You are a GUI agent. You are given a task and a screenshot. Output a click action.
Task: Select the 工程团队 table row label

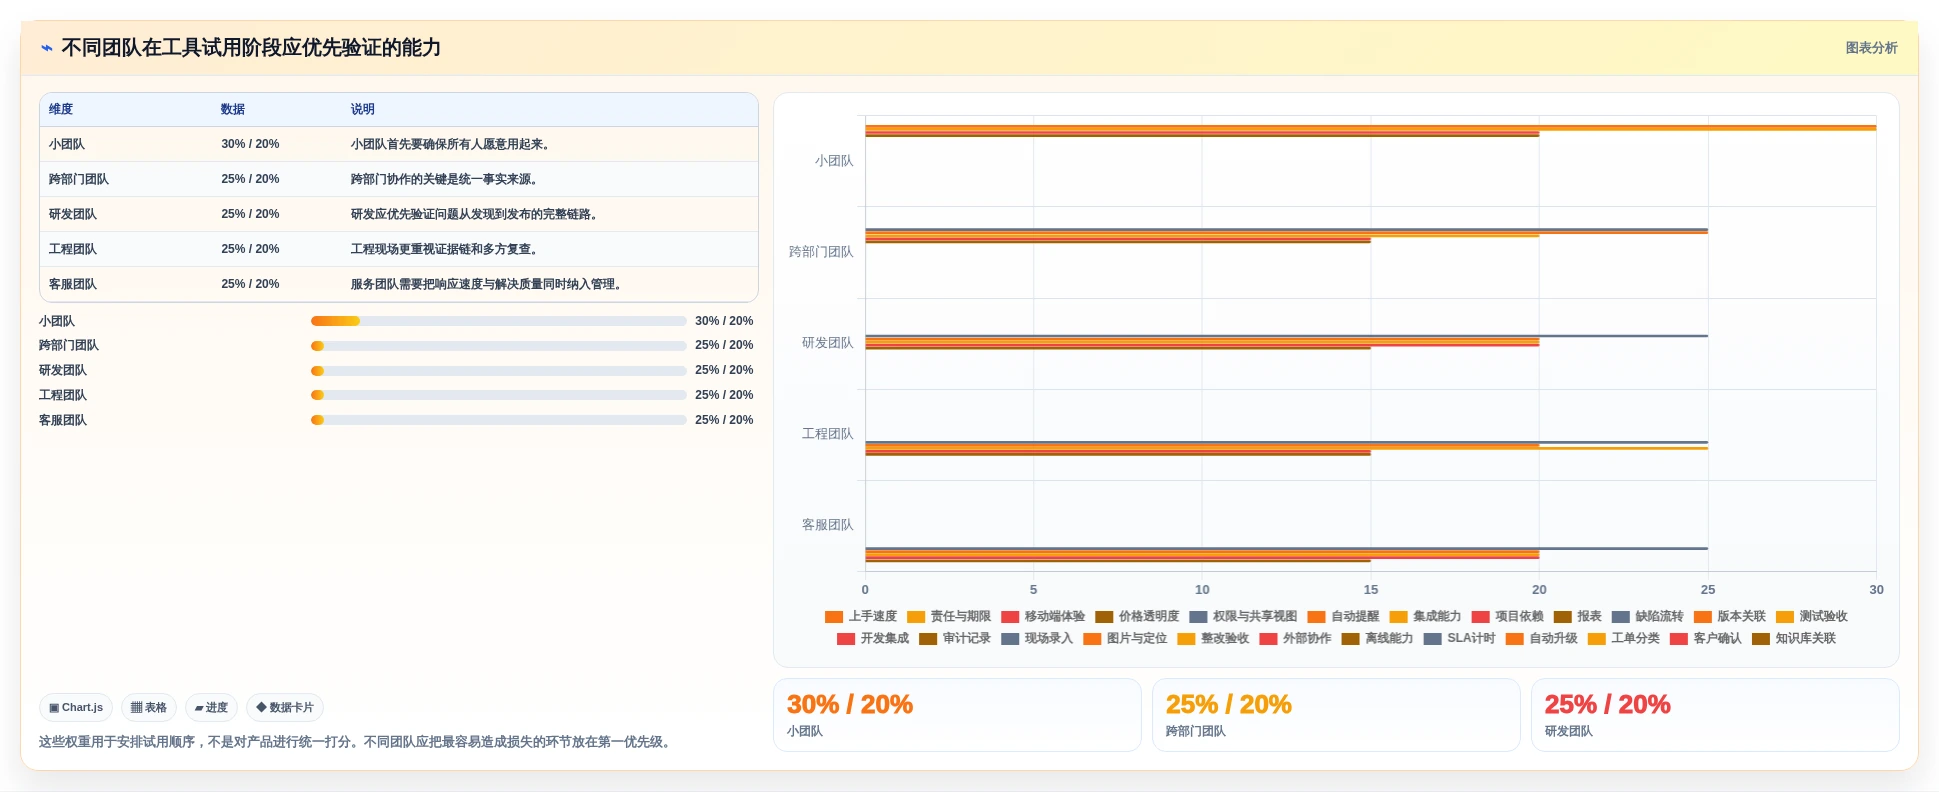[x=73, y=249]
